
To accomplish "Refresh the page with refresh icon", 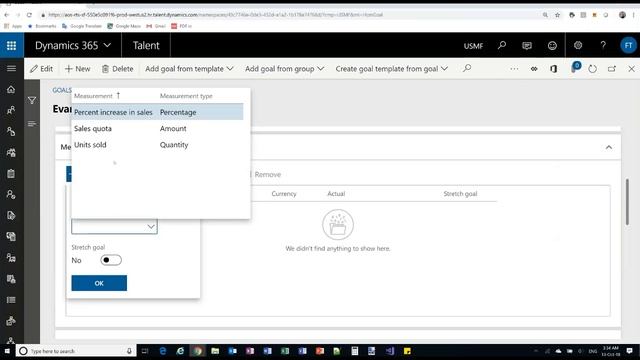I will (x=593, y=69).
